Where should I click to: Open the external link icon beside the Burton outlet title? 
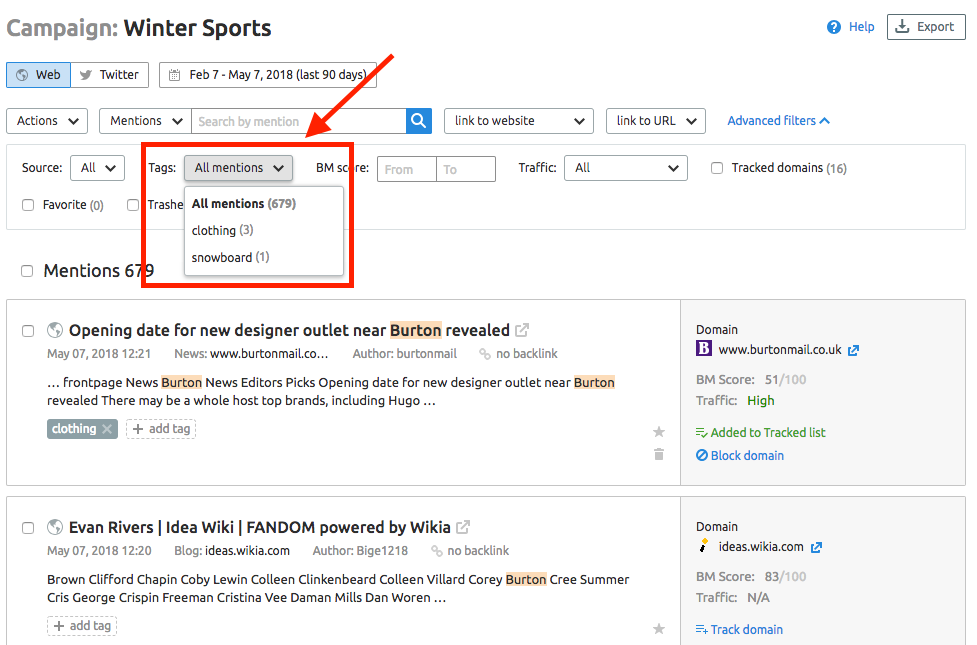click(522, 330)
